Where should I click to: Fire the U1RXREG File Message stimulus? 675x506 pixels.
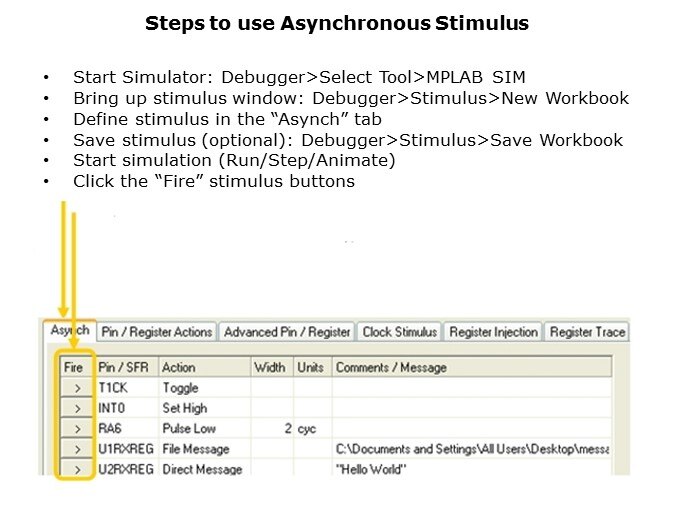click(x=73, y=449)
